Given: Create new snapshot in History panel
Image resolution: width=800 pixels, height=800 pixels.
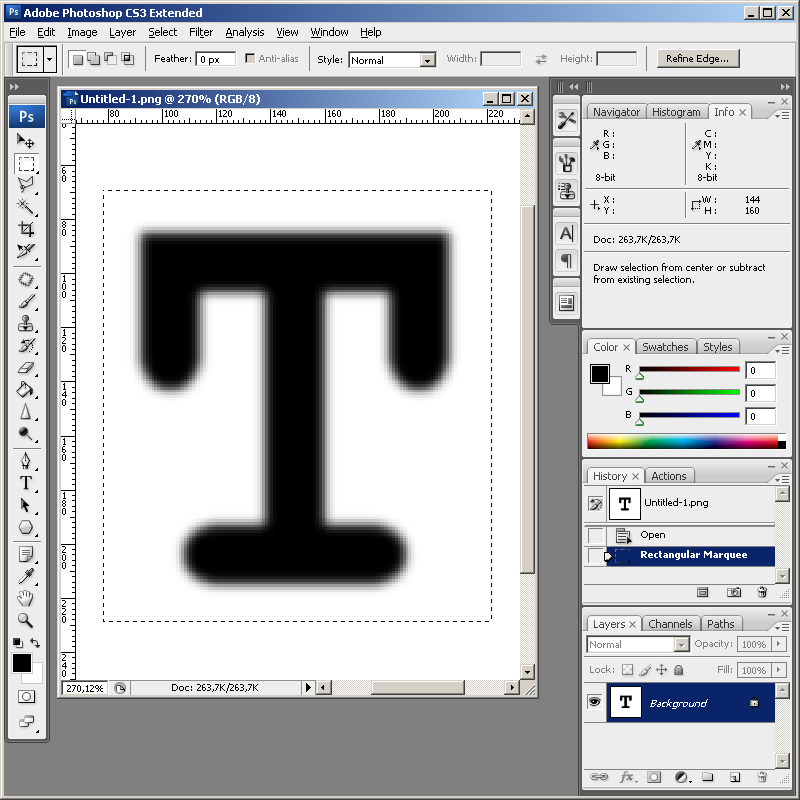Looking at the screenshot, I should tap(733, 592).
